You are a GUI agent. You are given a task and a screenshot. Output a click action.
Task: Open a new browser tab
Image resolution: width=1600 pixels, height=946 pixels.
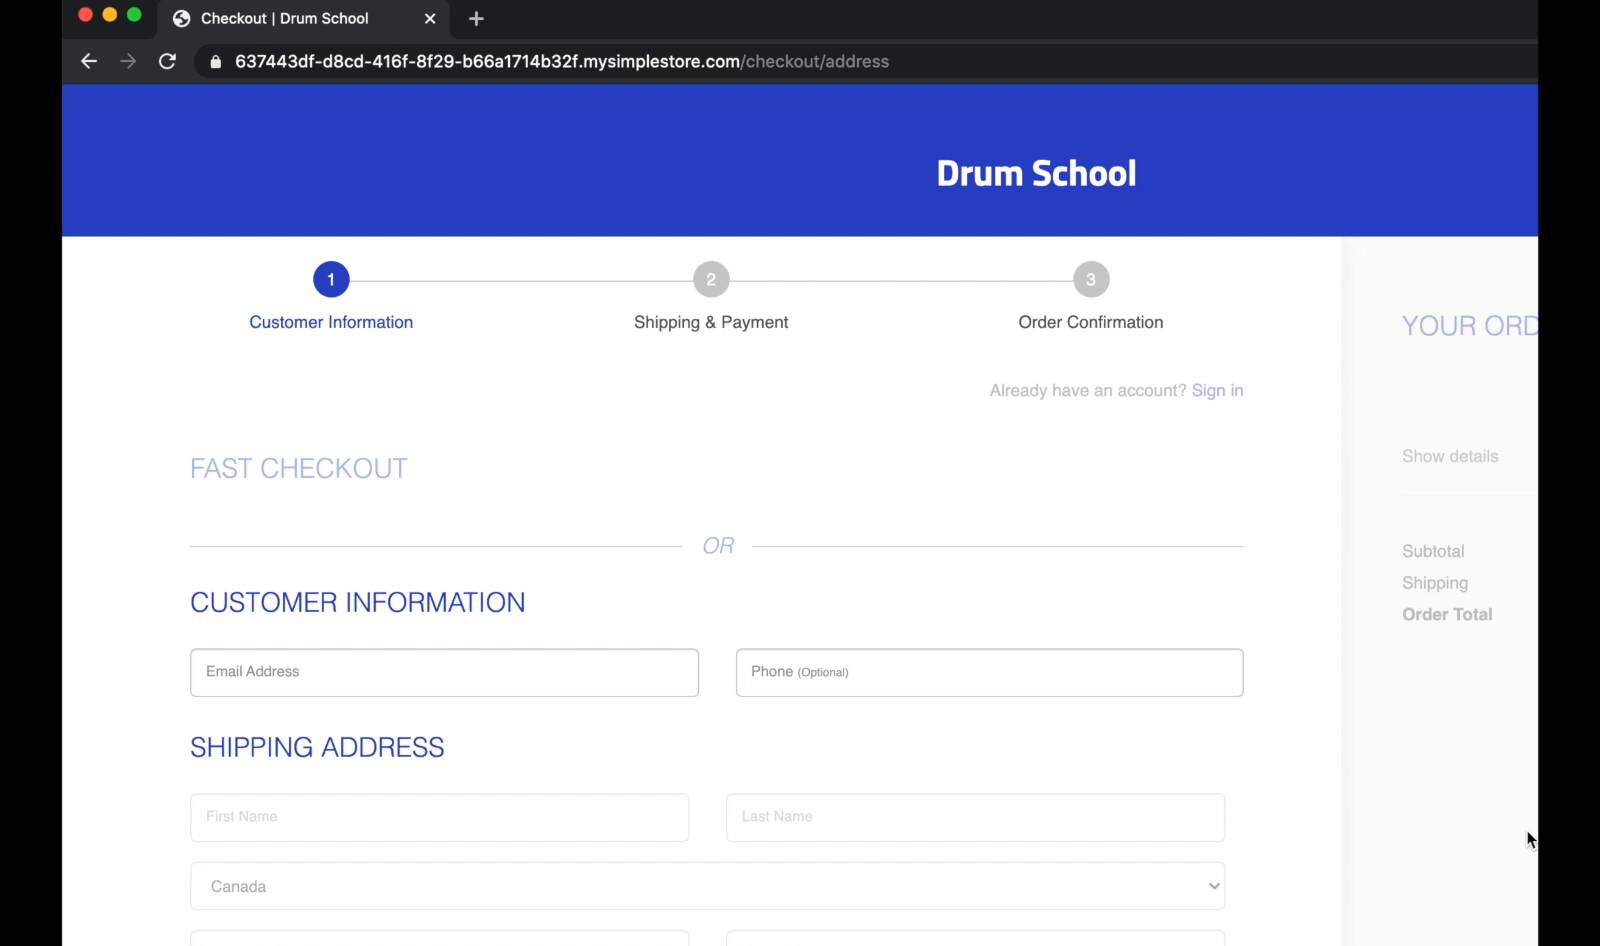[x=476, y=18]
